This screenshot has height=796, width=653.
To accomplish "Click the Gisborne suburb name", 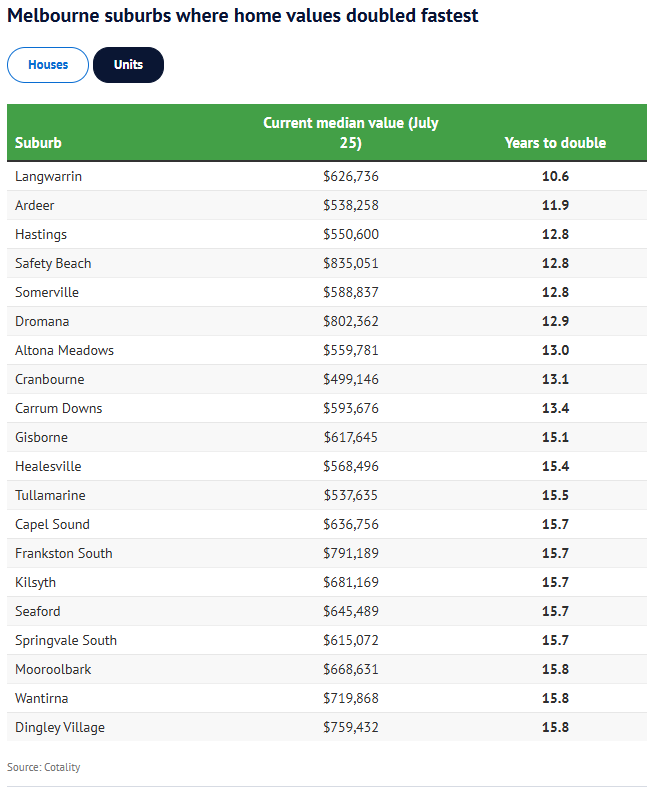I will tap(42, 437).
